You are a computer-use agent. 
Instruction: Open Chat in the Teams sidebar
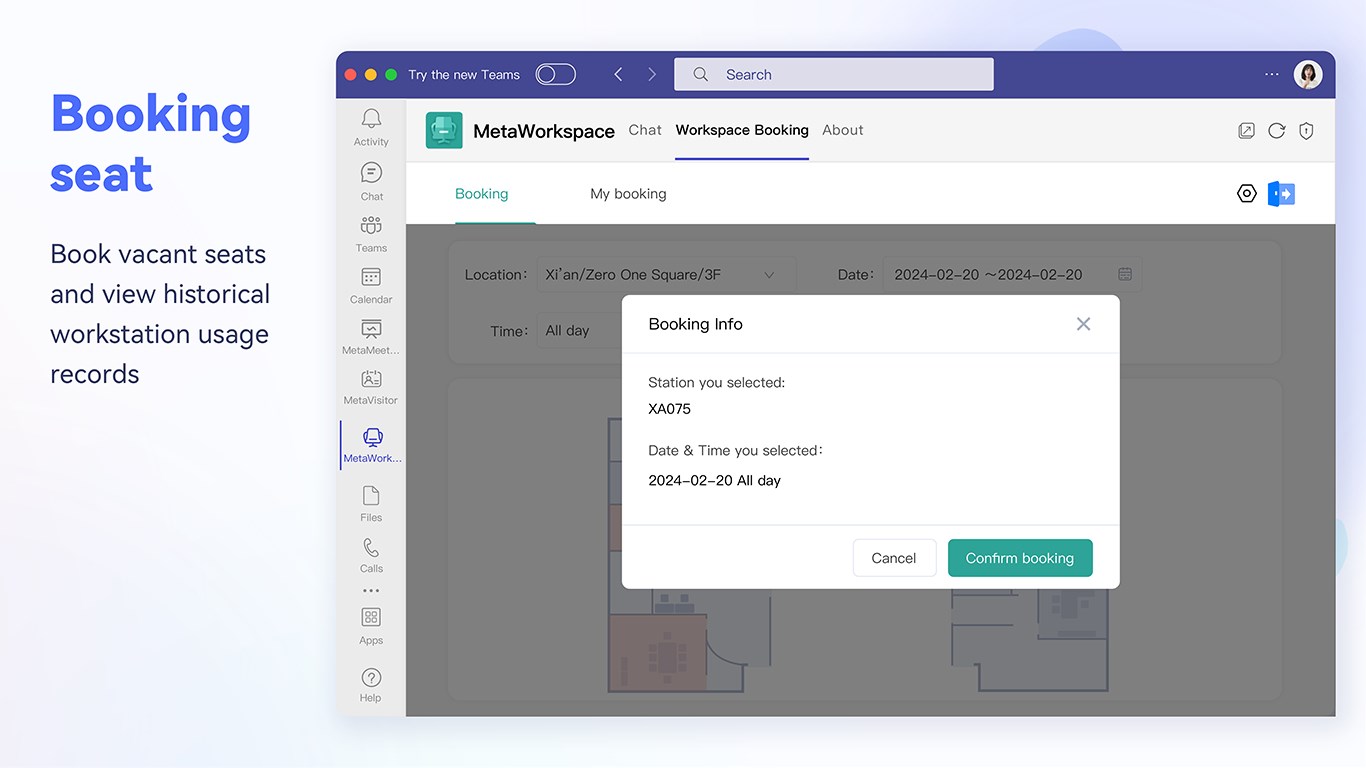[x=371, y=181]
